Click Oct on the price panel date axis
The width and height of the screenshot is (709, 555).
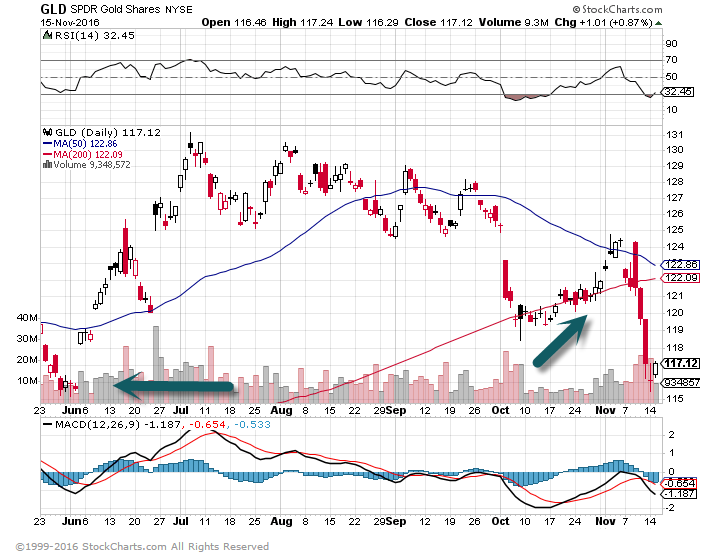tap(501, 410)
